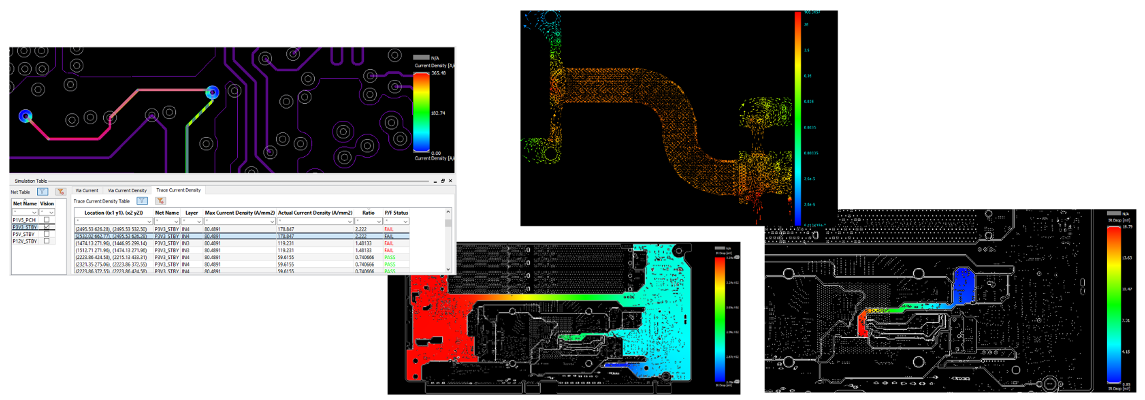Apply filter for Trace Current Density Table
The width and height of the screenshot is (1145, 400).
142,201
